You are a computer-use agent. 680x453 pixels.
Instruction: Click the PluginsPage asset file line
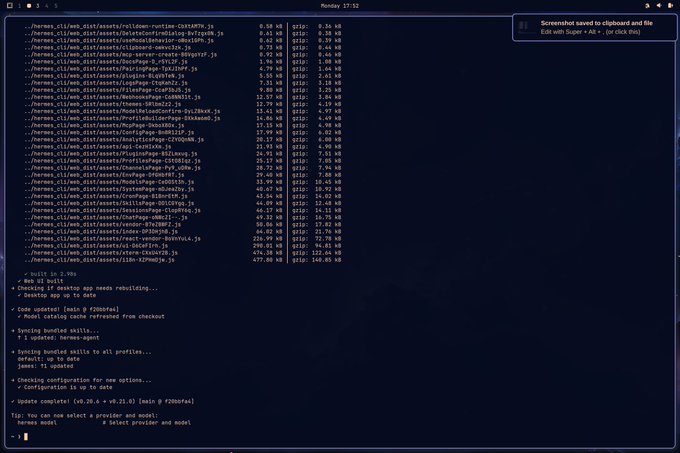point(111,154)
